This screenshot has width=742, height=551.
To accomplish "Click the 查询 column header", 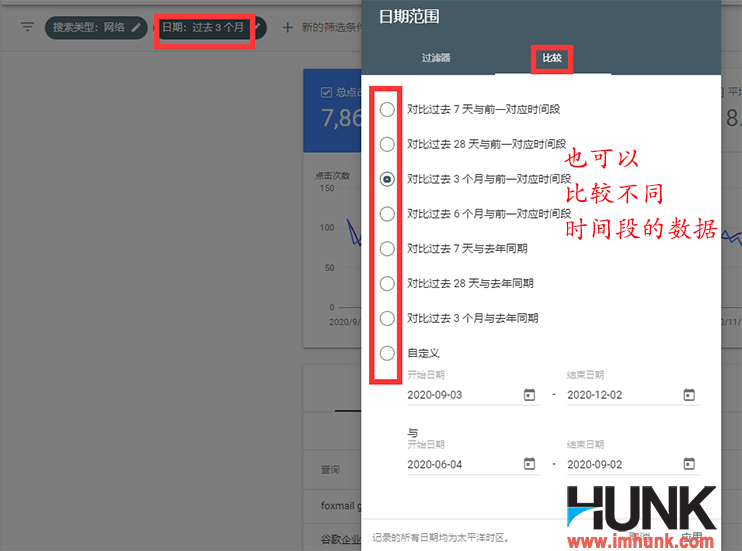I will 330,470.
